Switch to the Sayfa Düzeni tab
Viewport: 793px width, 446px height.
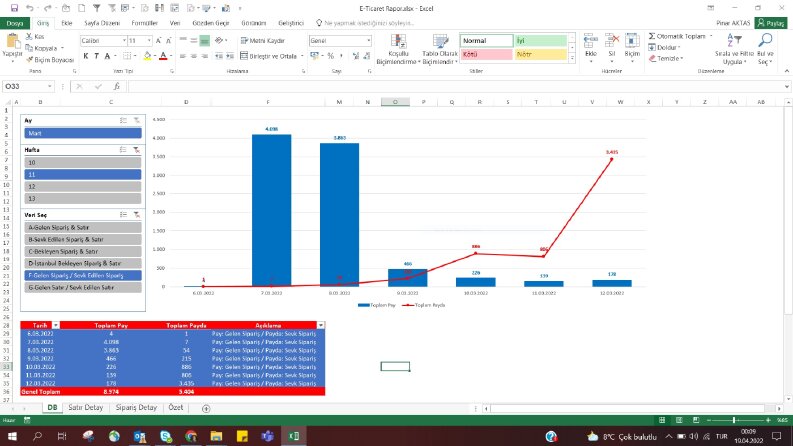102,23
